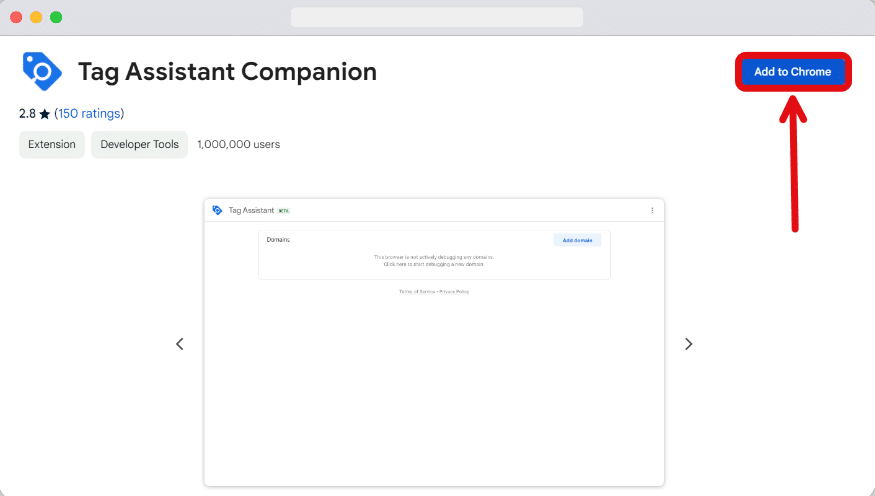Image resolution: width=875 pixels, height=496 pixels.
Task: Click Add domain in the preview screenshot
Action: tap(577, 240)
